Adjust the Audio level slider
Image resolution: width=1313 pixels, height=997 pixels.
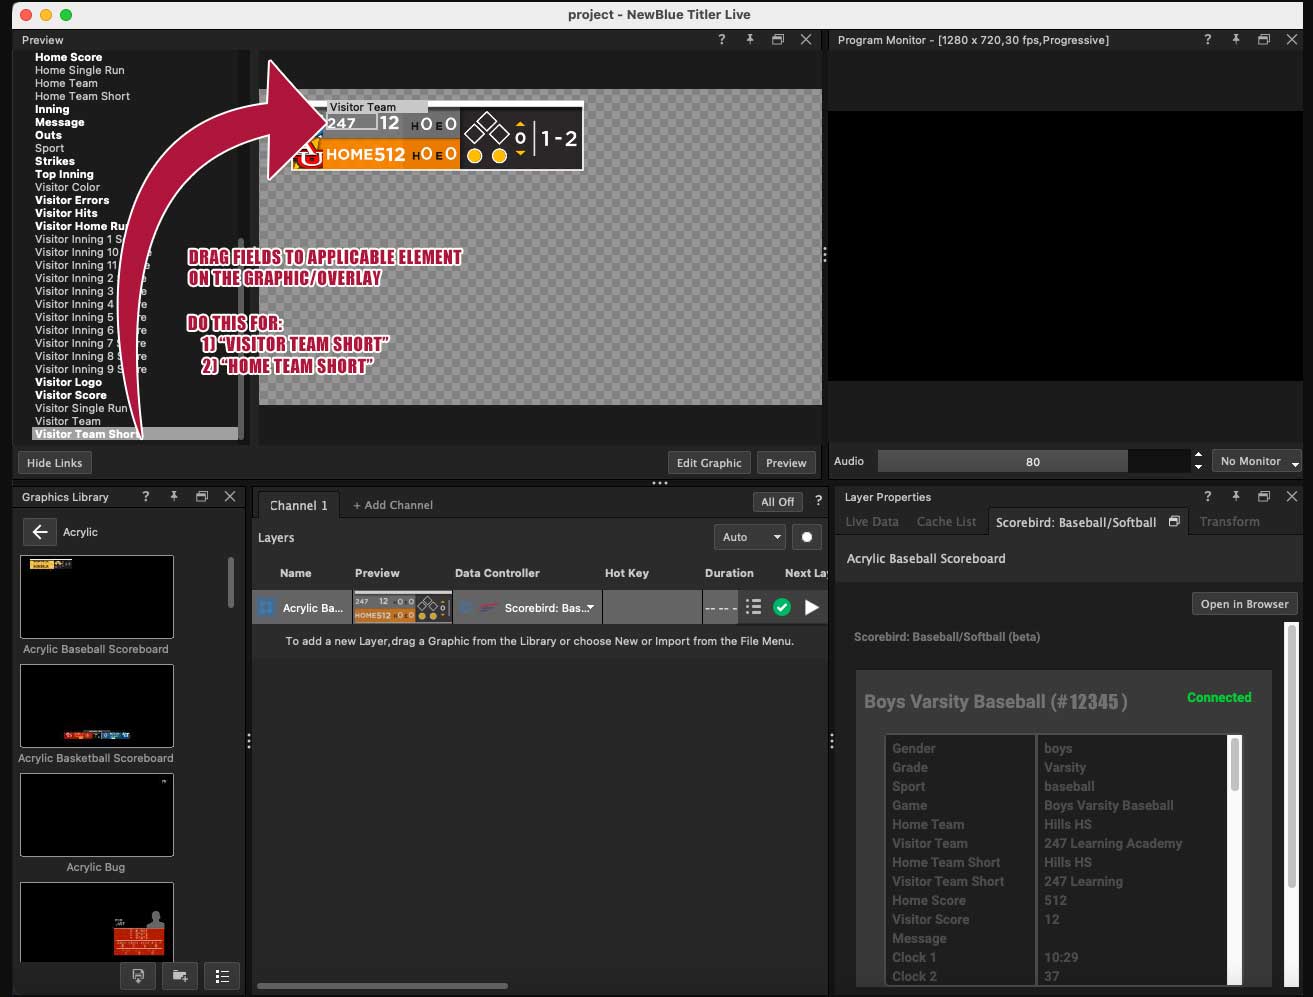(x=1033, y=461)
